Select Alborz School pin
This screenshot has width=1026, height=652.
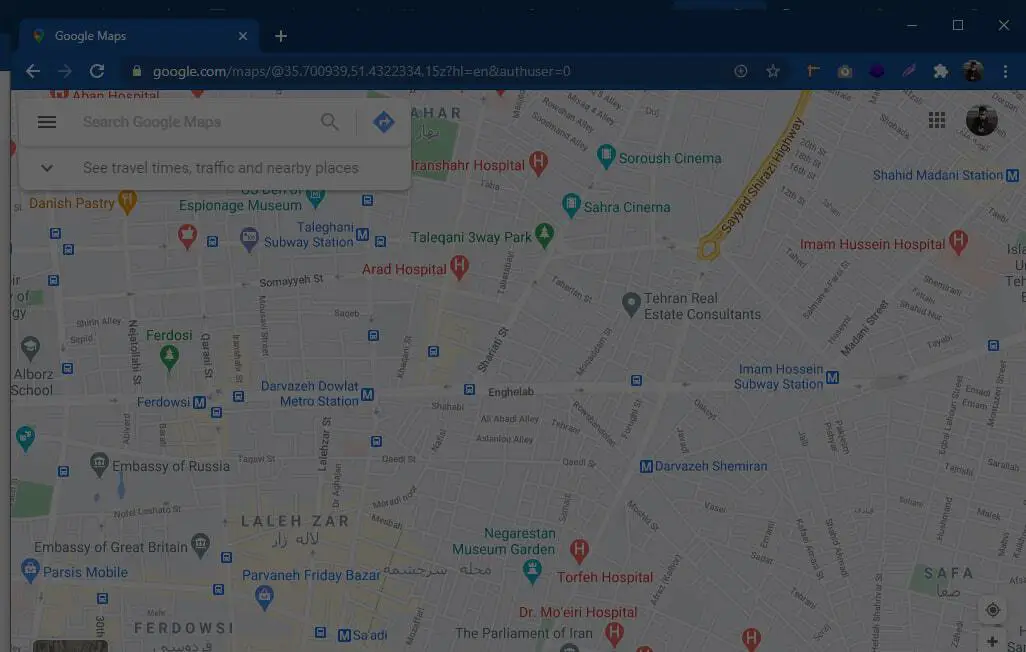point(30,348)
